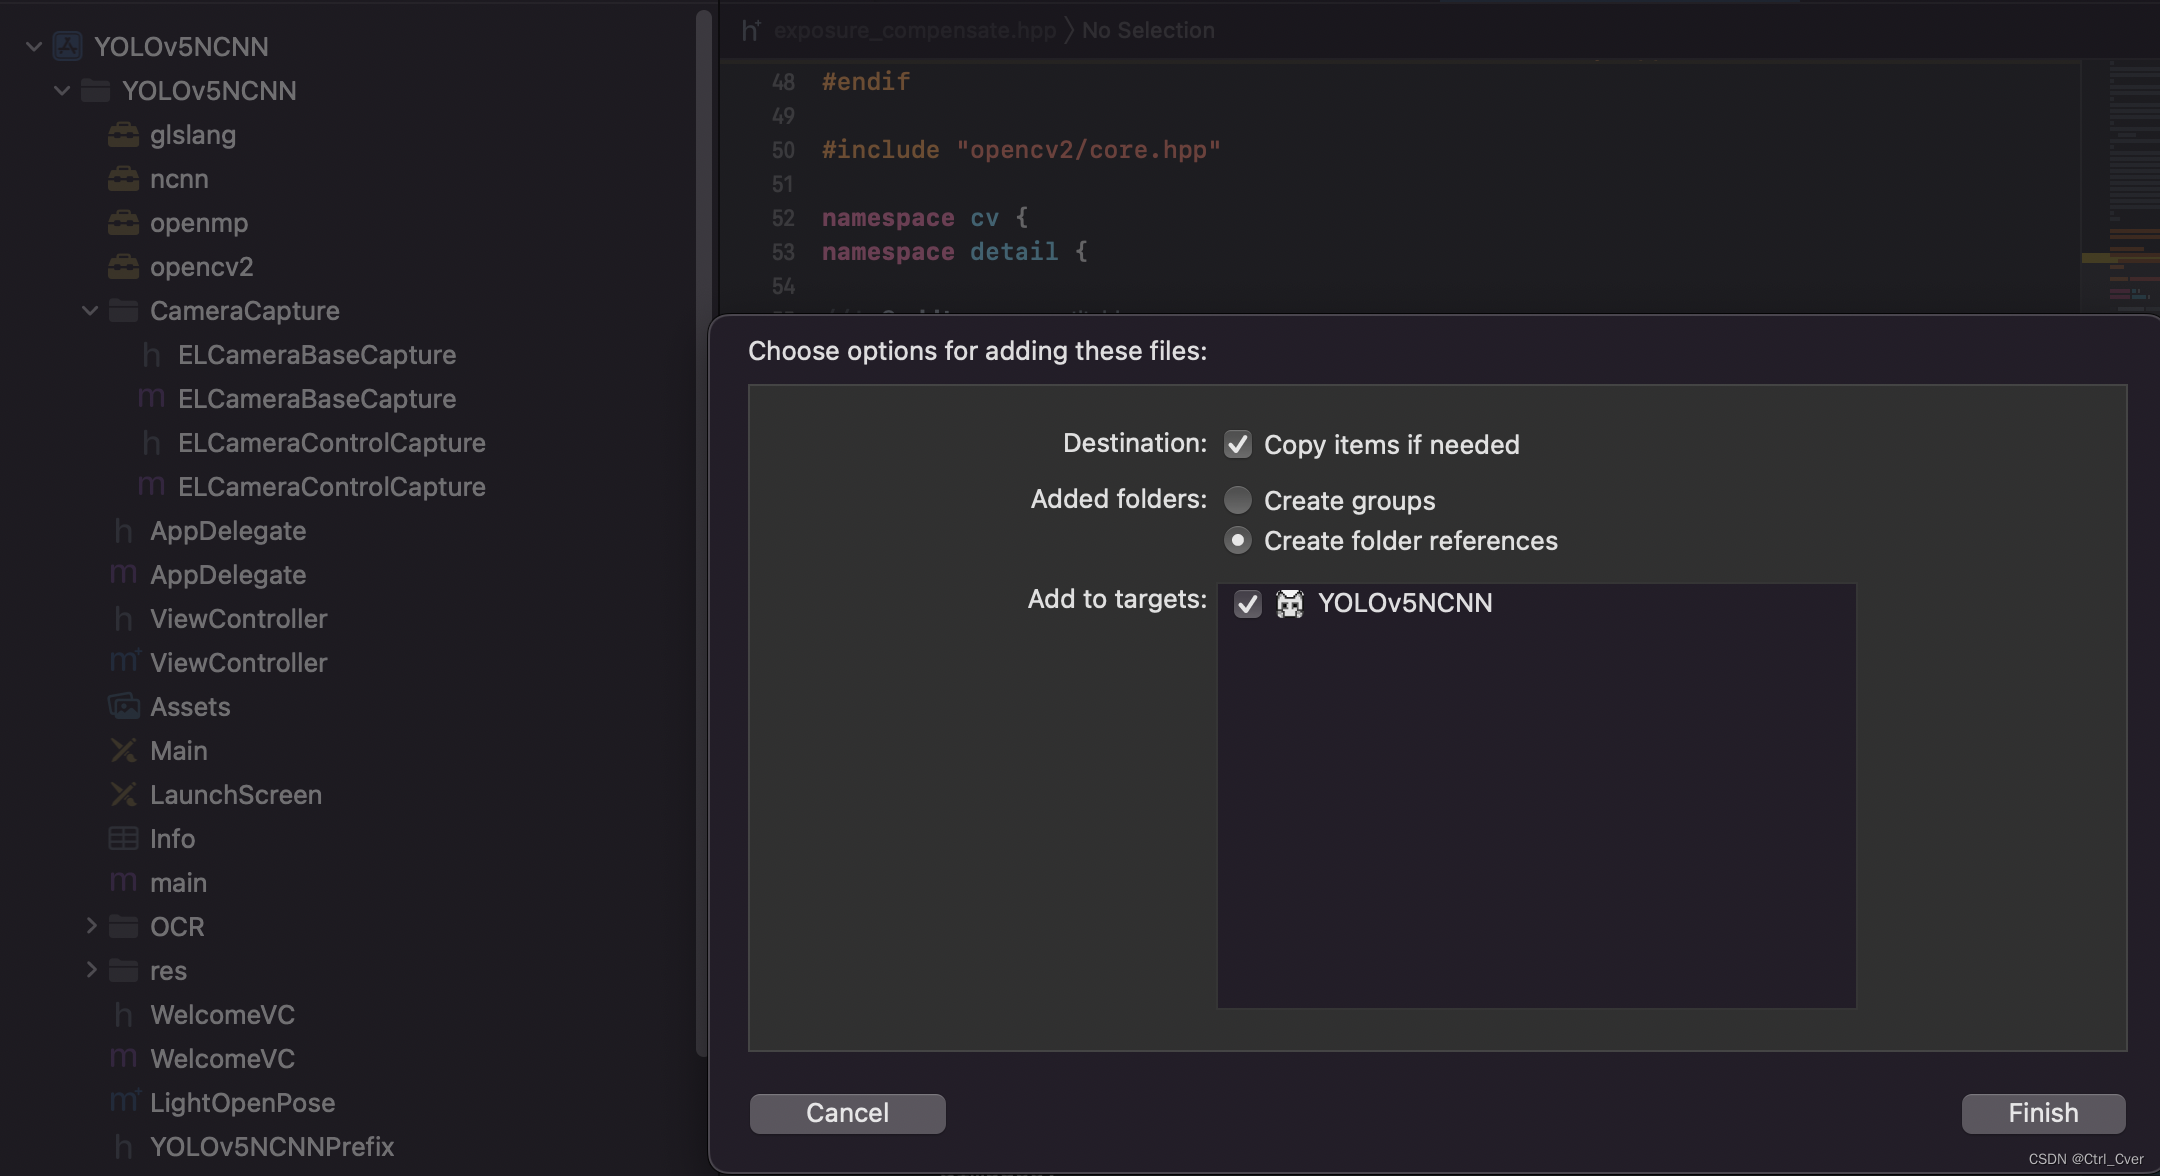
Task: Collapse the CameraCapture group
Action: 90,310
